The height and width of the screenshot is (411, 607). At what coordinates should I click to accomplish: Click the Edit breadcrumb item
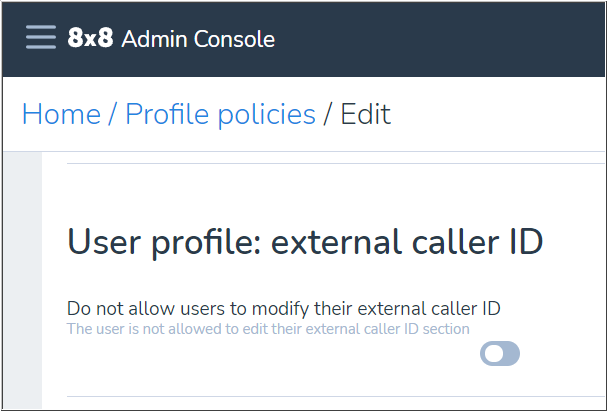coord(365,114)
